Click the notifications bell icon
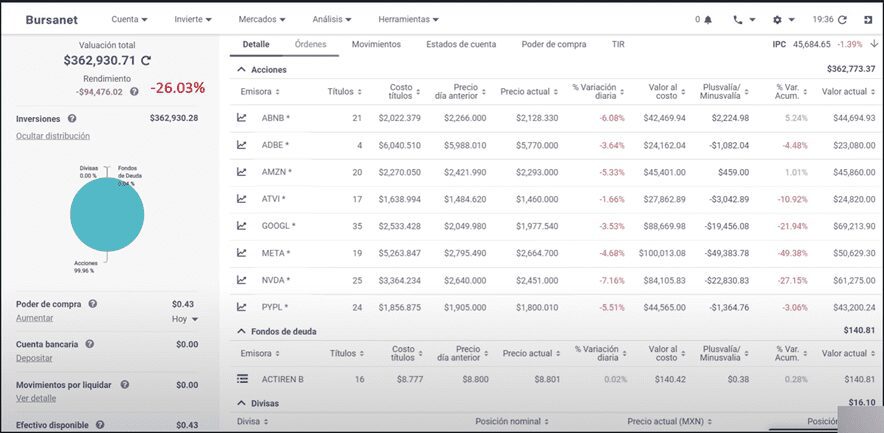884x433 pixels. [x=708, y=19]
